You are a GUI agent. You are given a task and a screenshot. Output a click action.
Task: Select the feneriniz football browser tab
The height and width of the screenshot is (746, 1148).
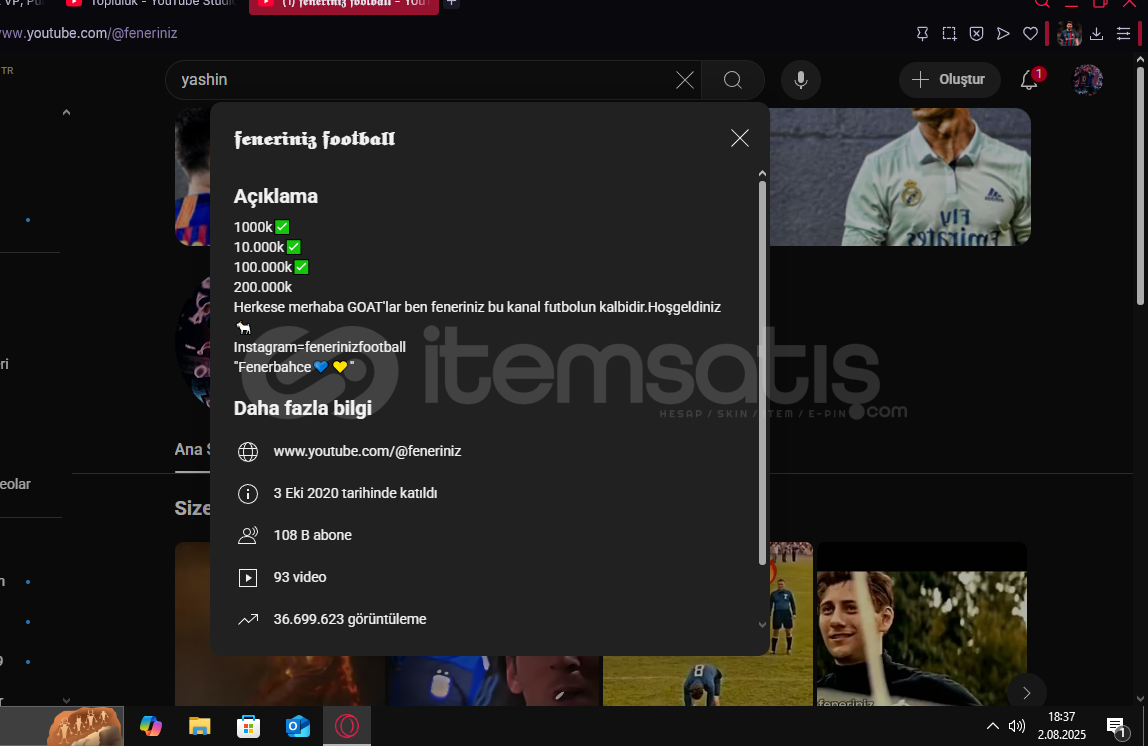coord(344,4)
